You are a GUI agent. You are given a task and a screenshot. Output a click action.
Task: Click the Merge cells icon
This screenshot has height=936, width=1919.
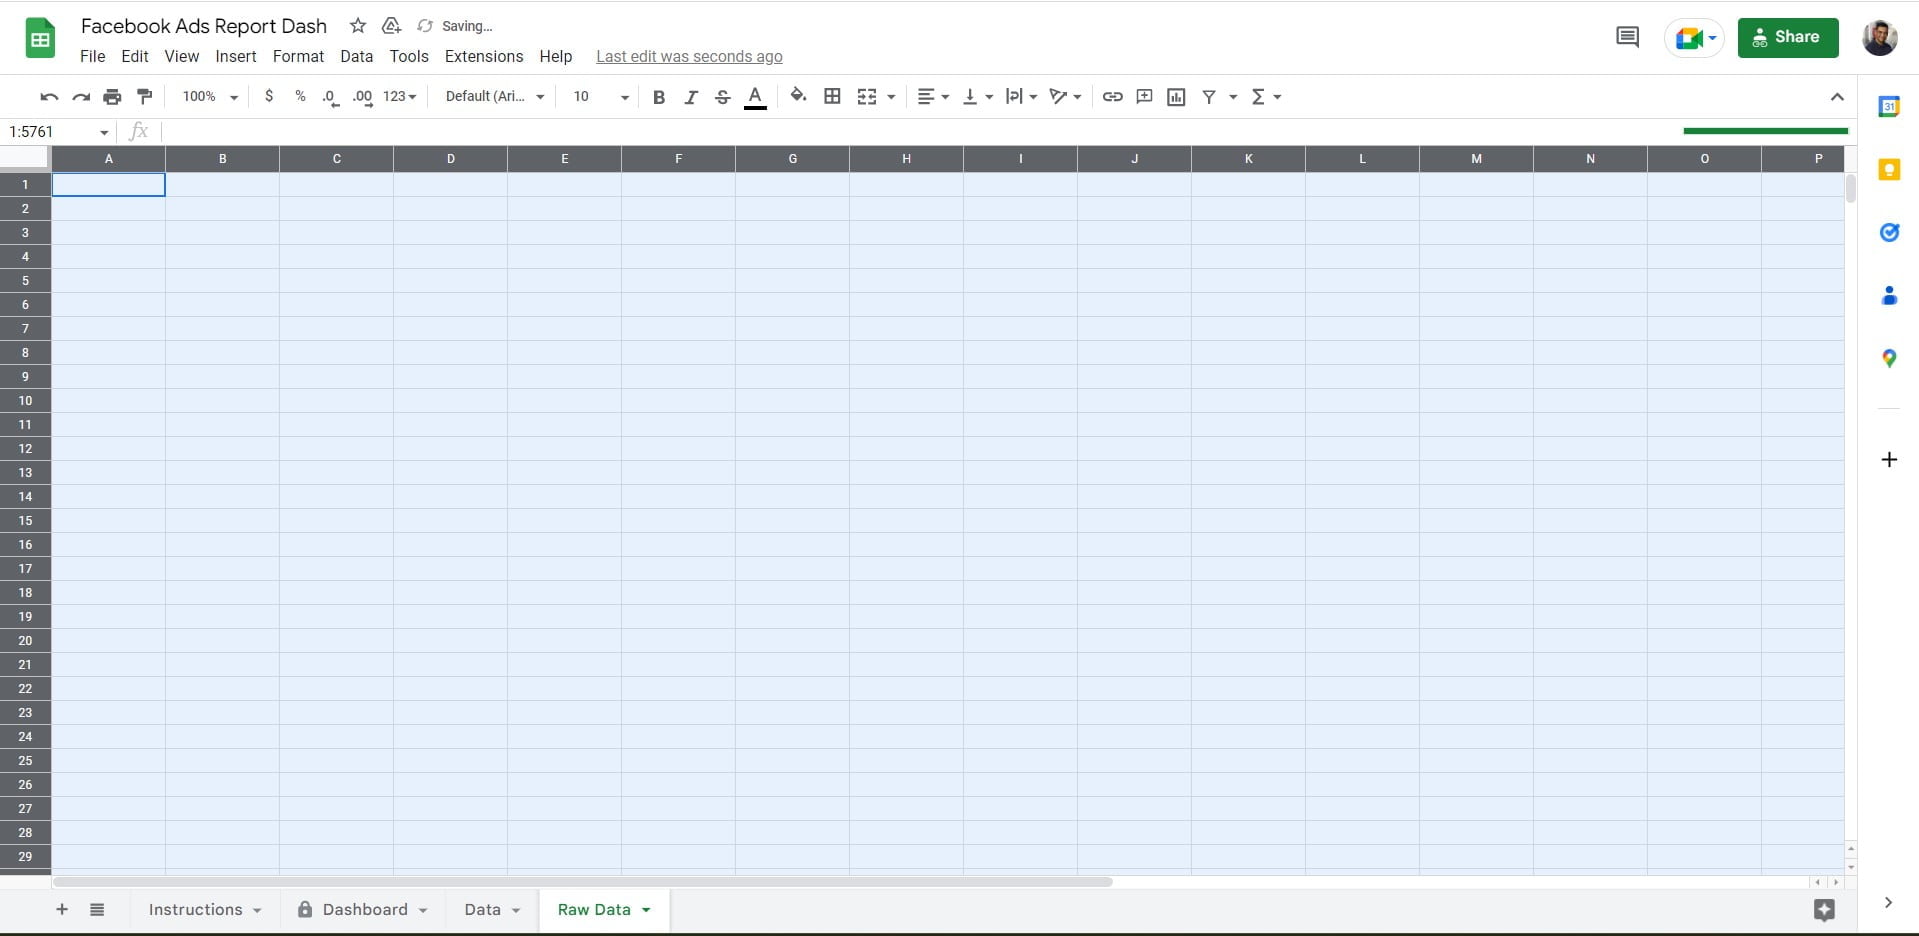[867, 97]
